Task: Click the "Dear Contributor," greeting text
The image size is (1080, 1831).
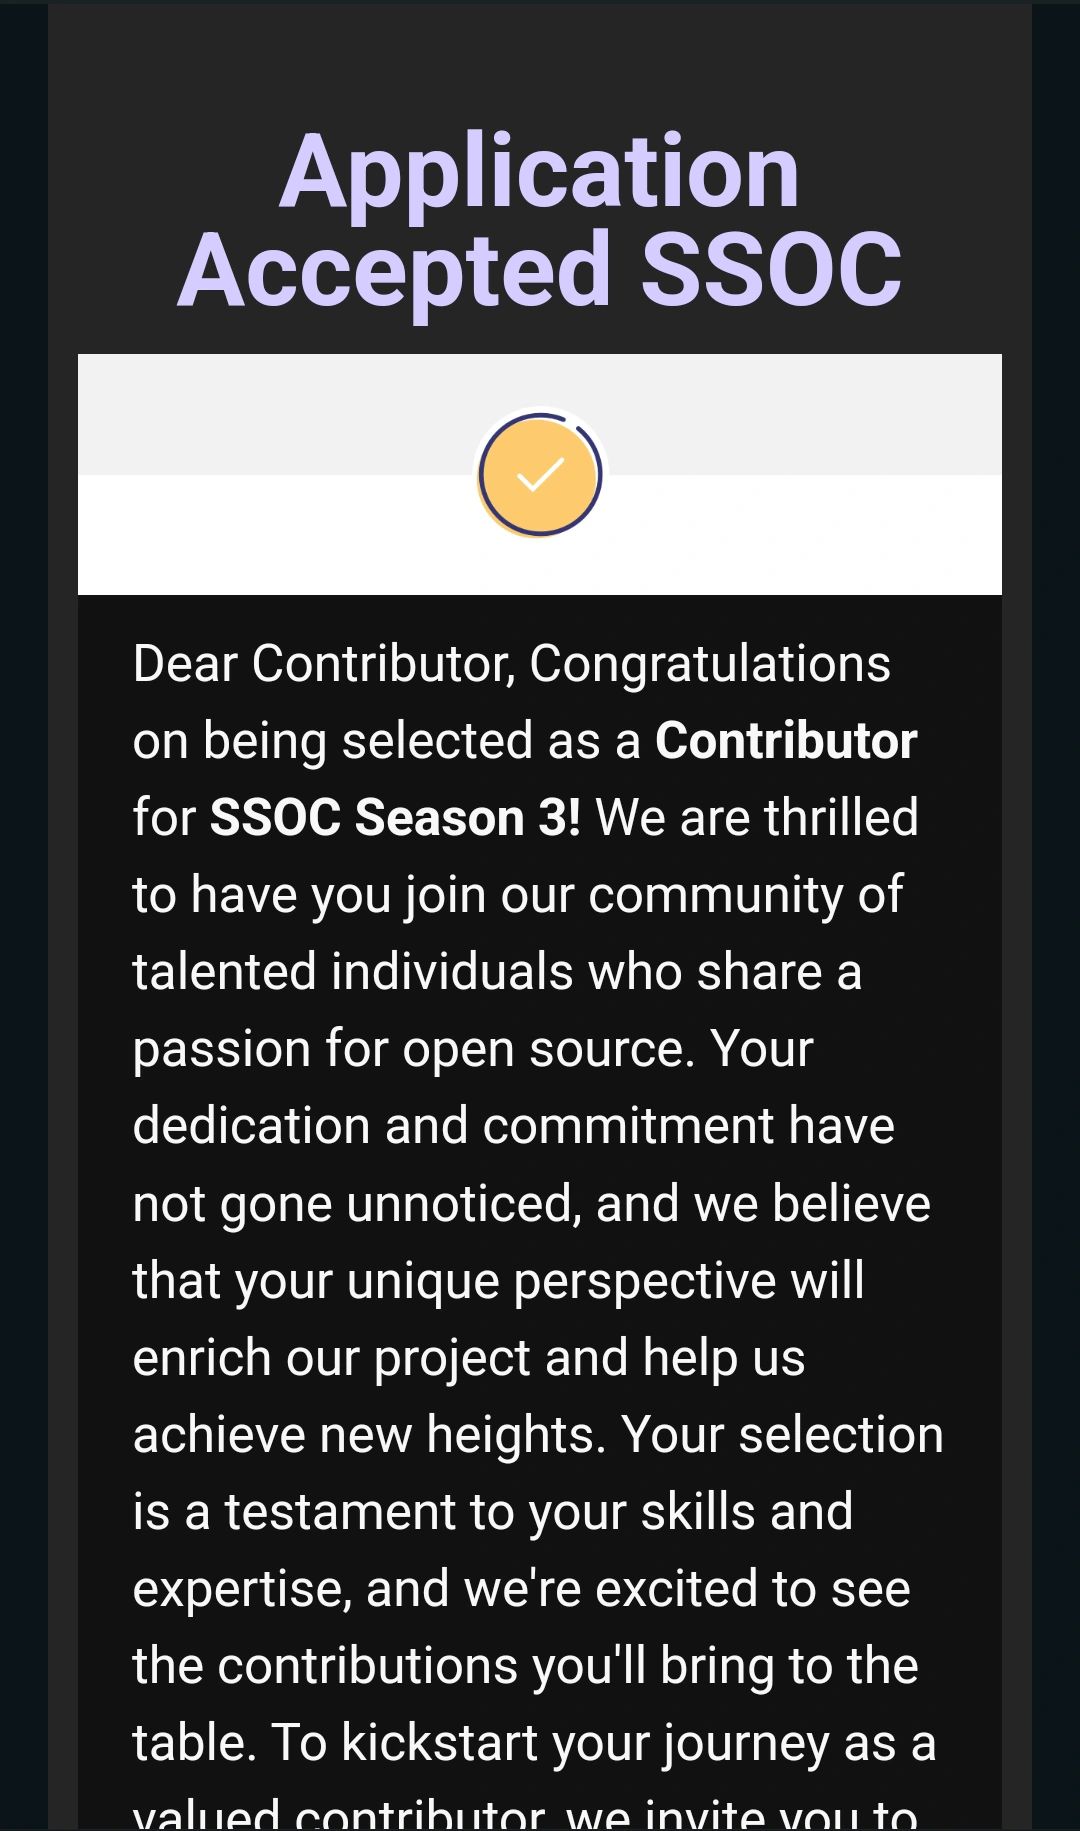Action: pyautogui.click(x=325, y=664)
